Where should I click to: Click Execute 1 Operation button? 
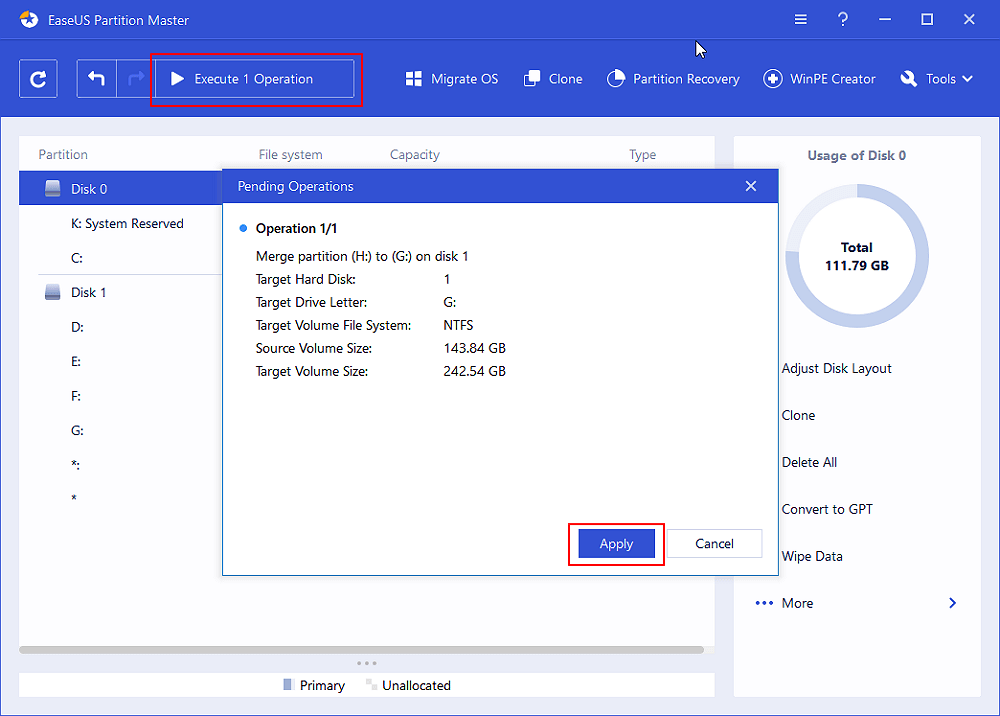tap(254, 79)
